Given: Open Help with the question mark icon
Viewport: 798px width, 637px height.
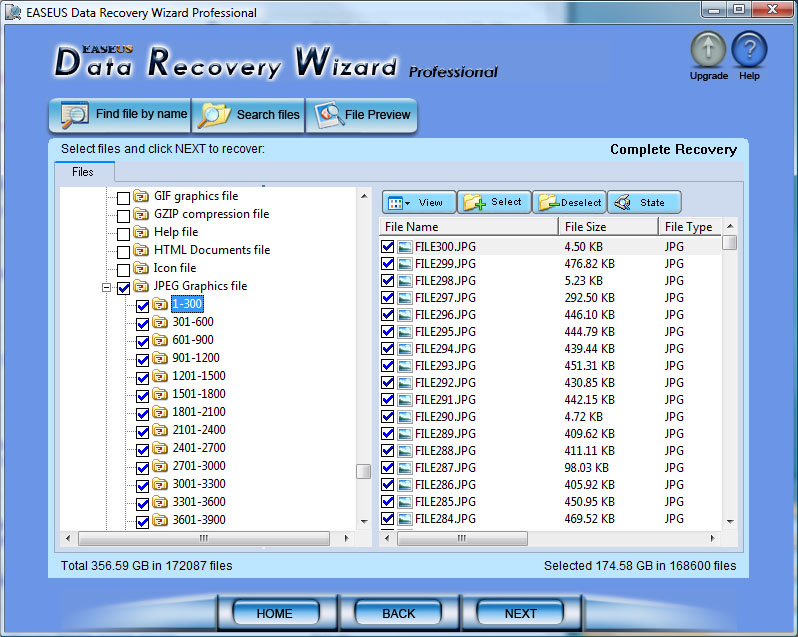Looking at the screenshot, I should (x=749, y=49).
